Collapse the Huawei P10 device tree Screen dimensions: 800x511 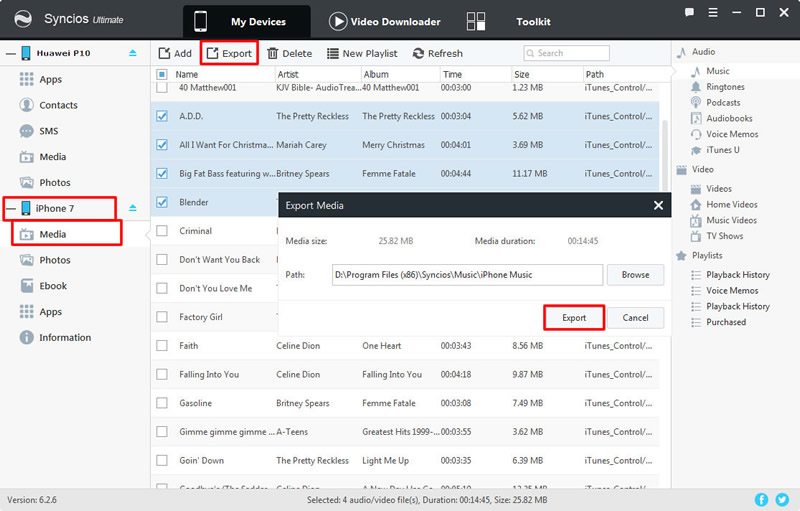coord(11,53)
